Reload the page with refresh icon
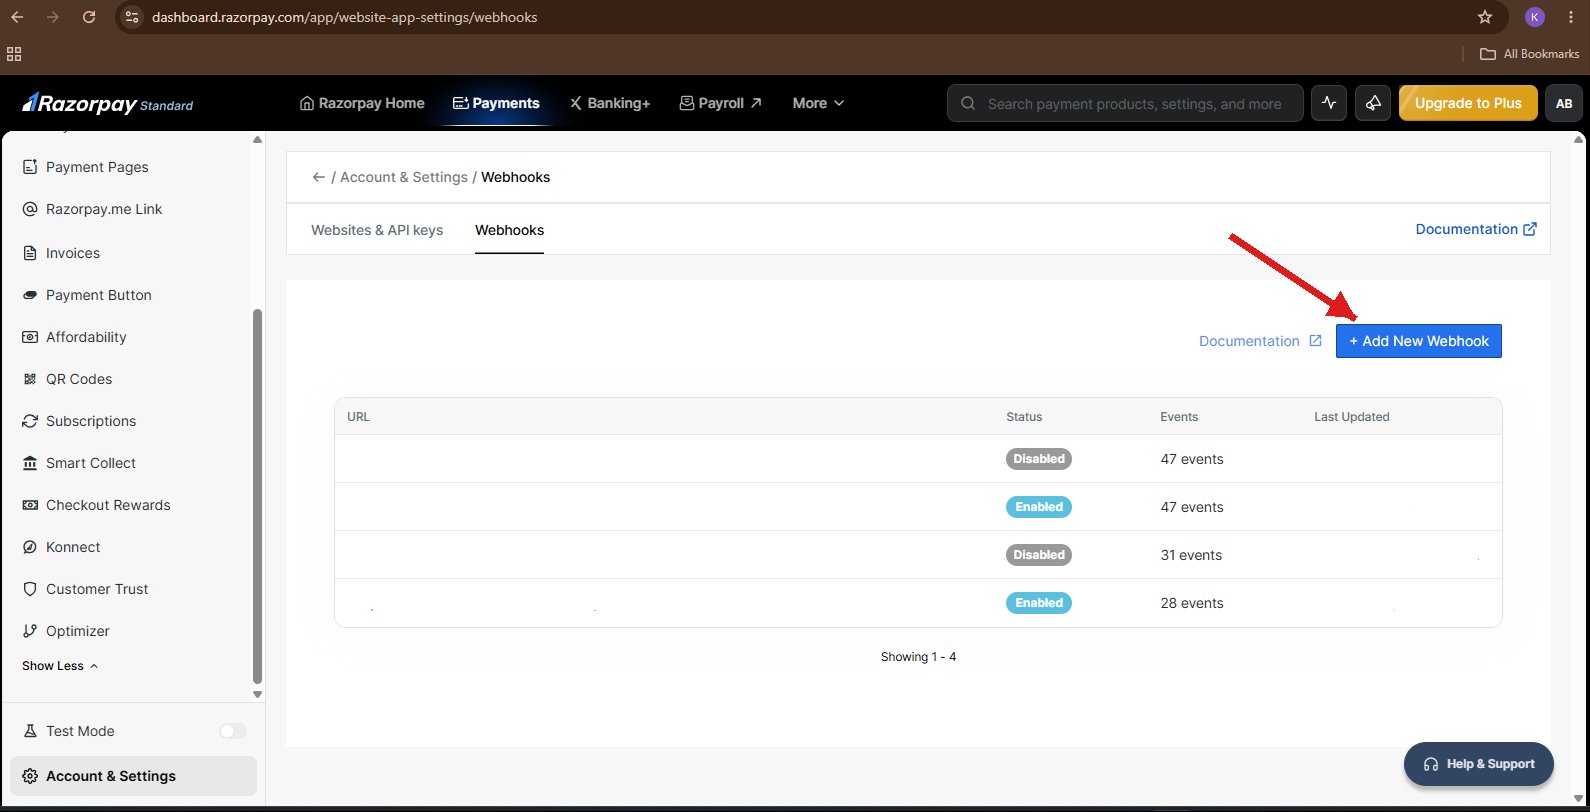Viewport: 1590px width, 812px height. click(x=89, y=17)
